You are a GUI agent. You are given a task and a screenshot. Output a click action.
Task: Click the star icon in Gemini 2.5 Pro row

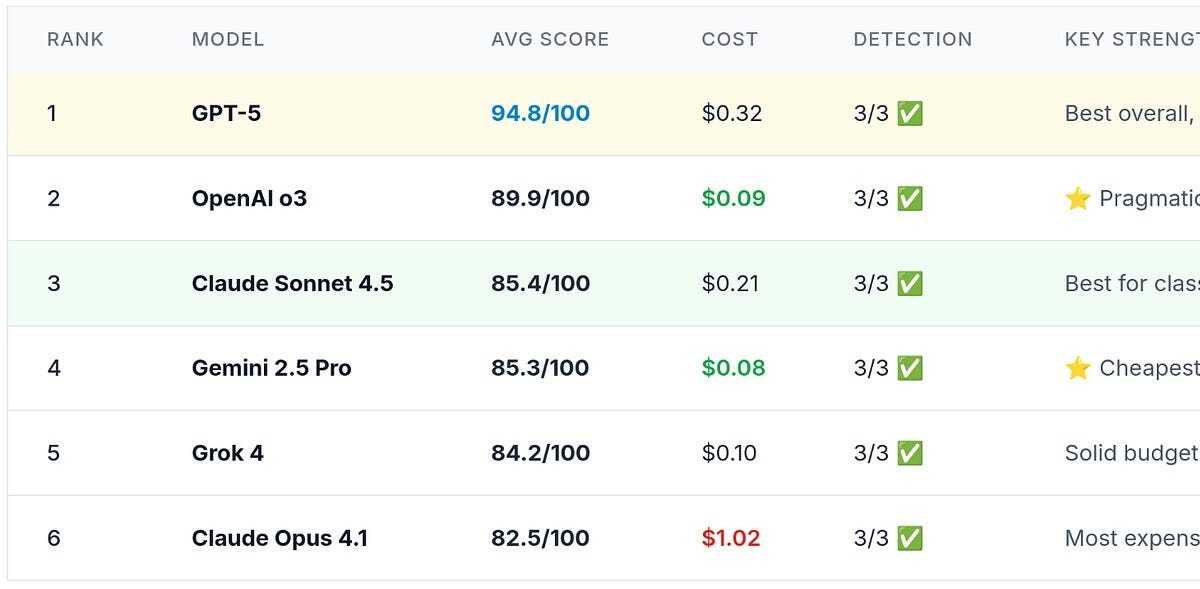[1077, 368]
